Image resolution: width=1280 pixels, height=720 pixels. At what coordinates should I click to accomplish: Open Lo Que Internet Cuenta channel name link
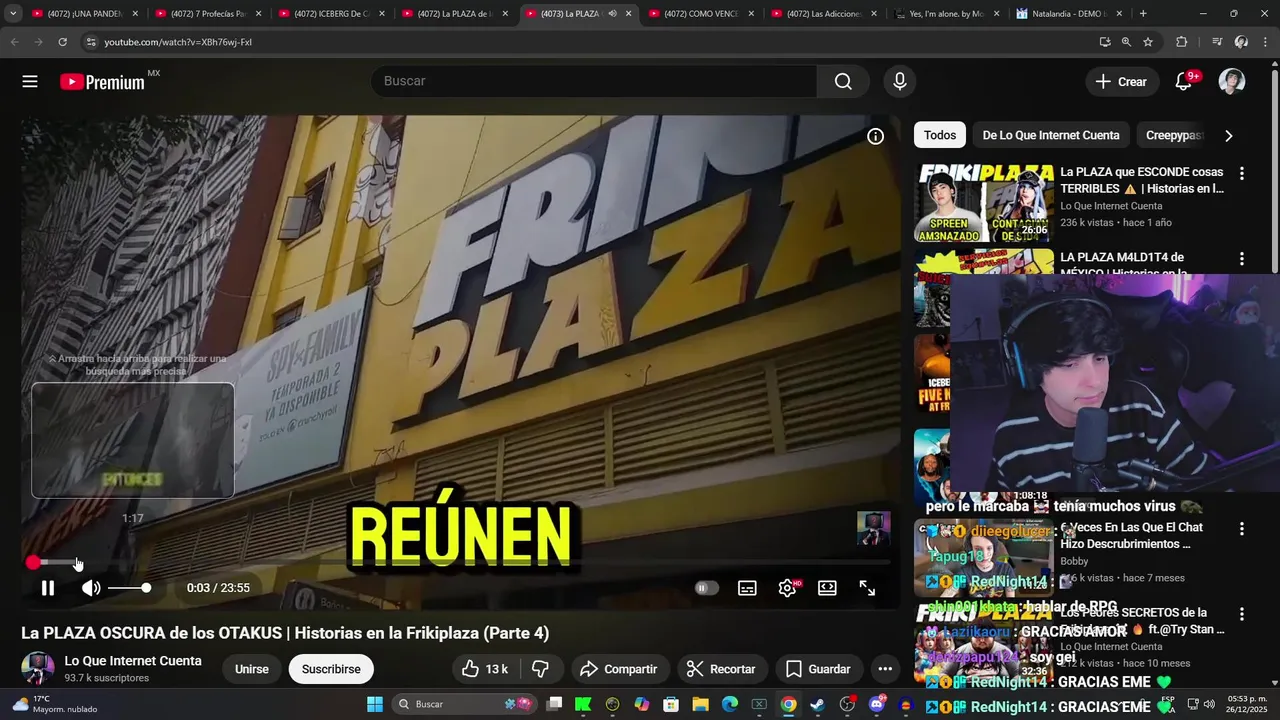[x=133, y=661]
